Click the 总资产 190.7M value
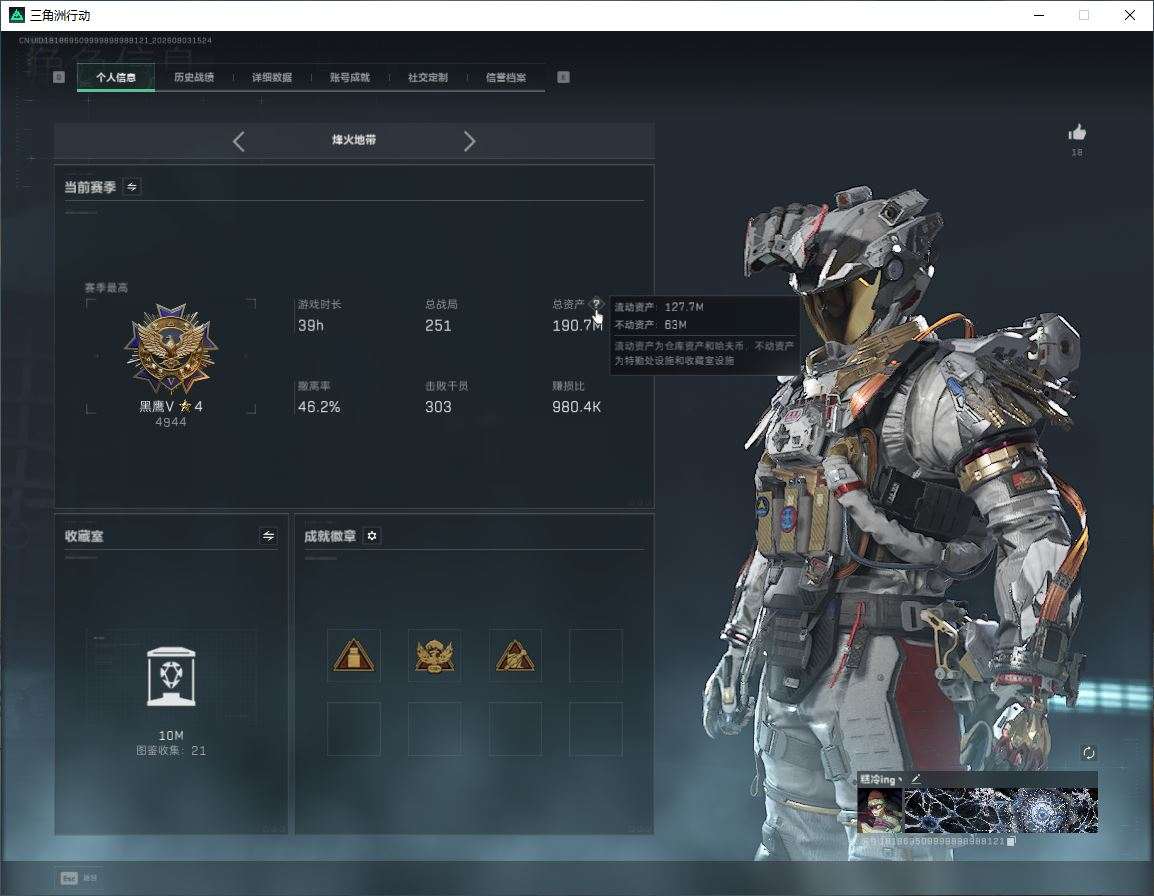Screen dimensions: 1154x896 pyautogui.click(x=576, y=325)
